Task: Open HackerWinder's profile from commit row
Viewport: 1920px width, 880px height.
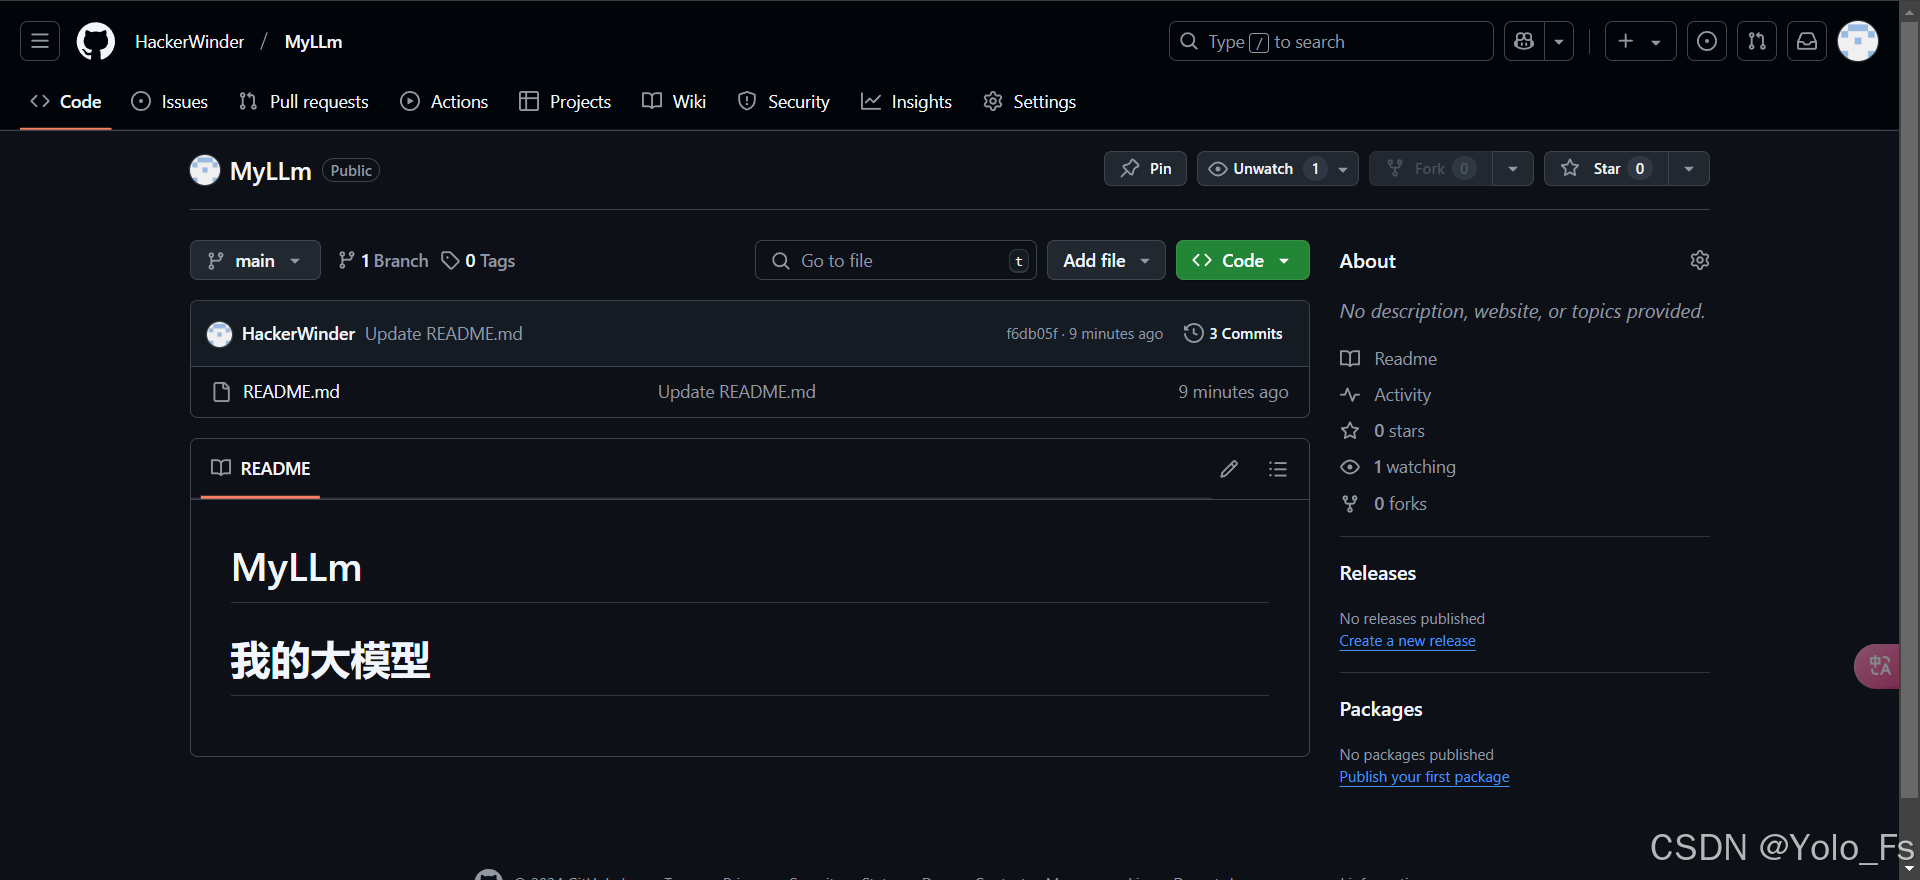Action: [298, 333]
